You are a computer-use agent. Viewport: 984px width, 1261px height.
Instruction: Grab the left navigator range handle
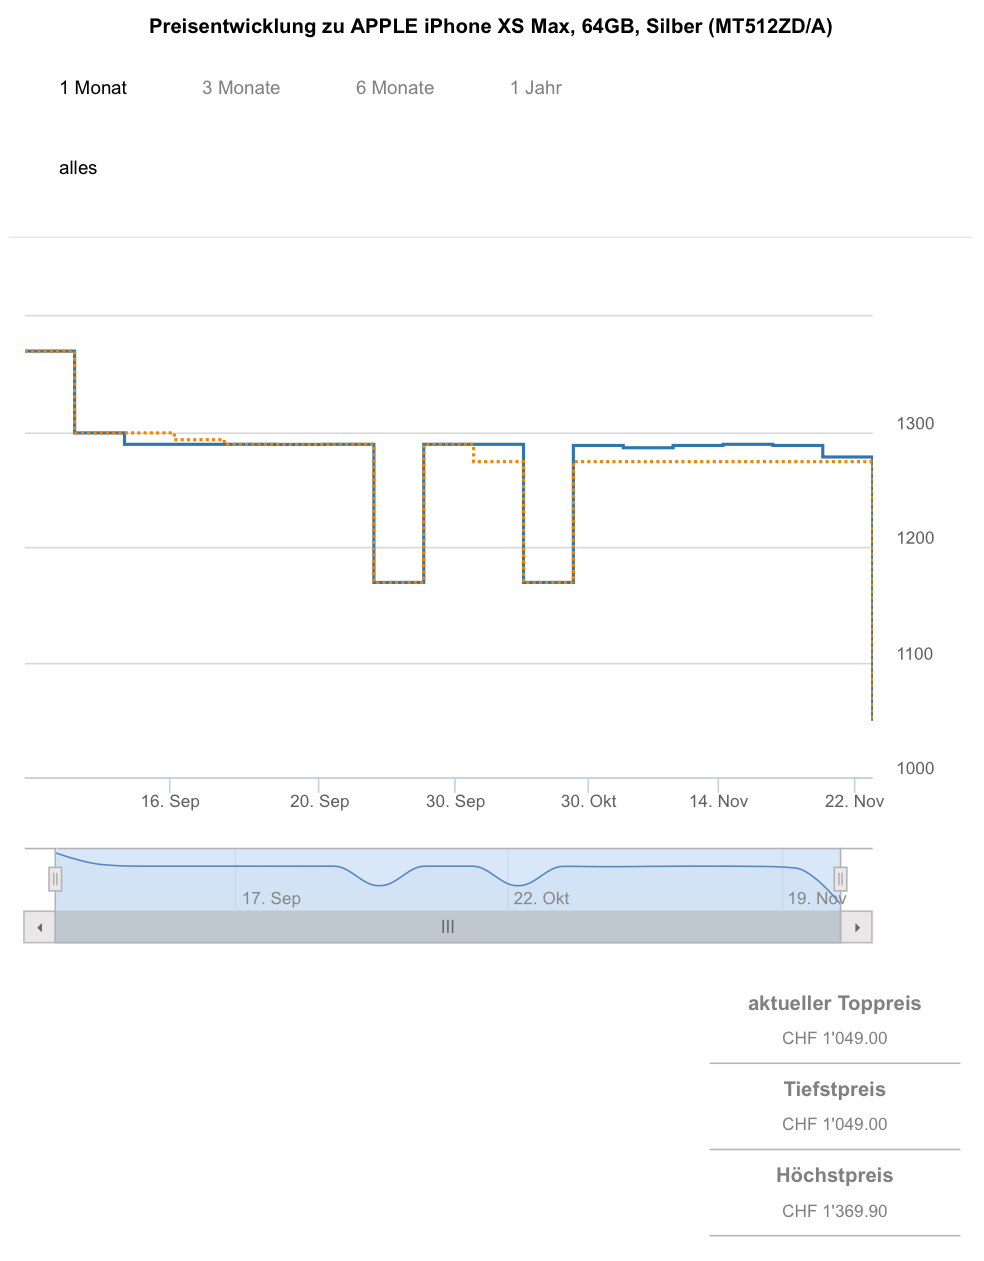(x=55, y=879)
